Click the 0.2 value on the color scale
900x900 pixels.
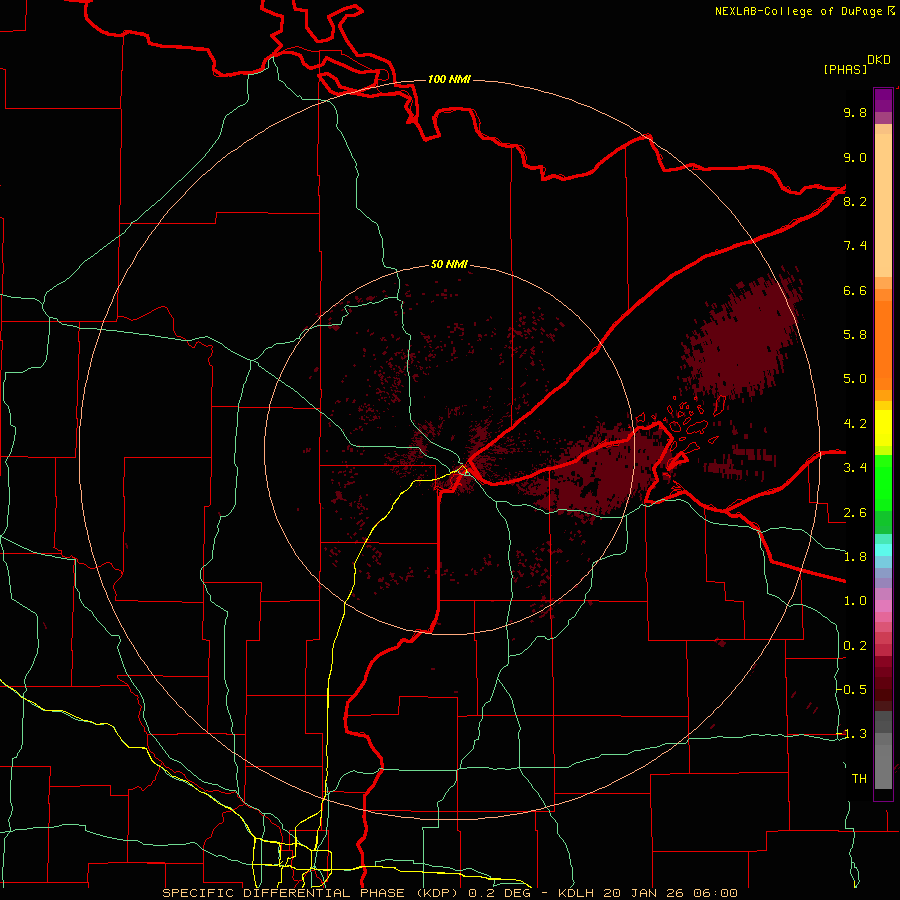pos(855,646)
